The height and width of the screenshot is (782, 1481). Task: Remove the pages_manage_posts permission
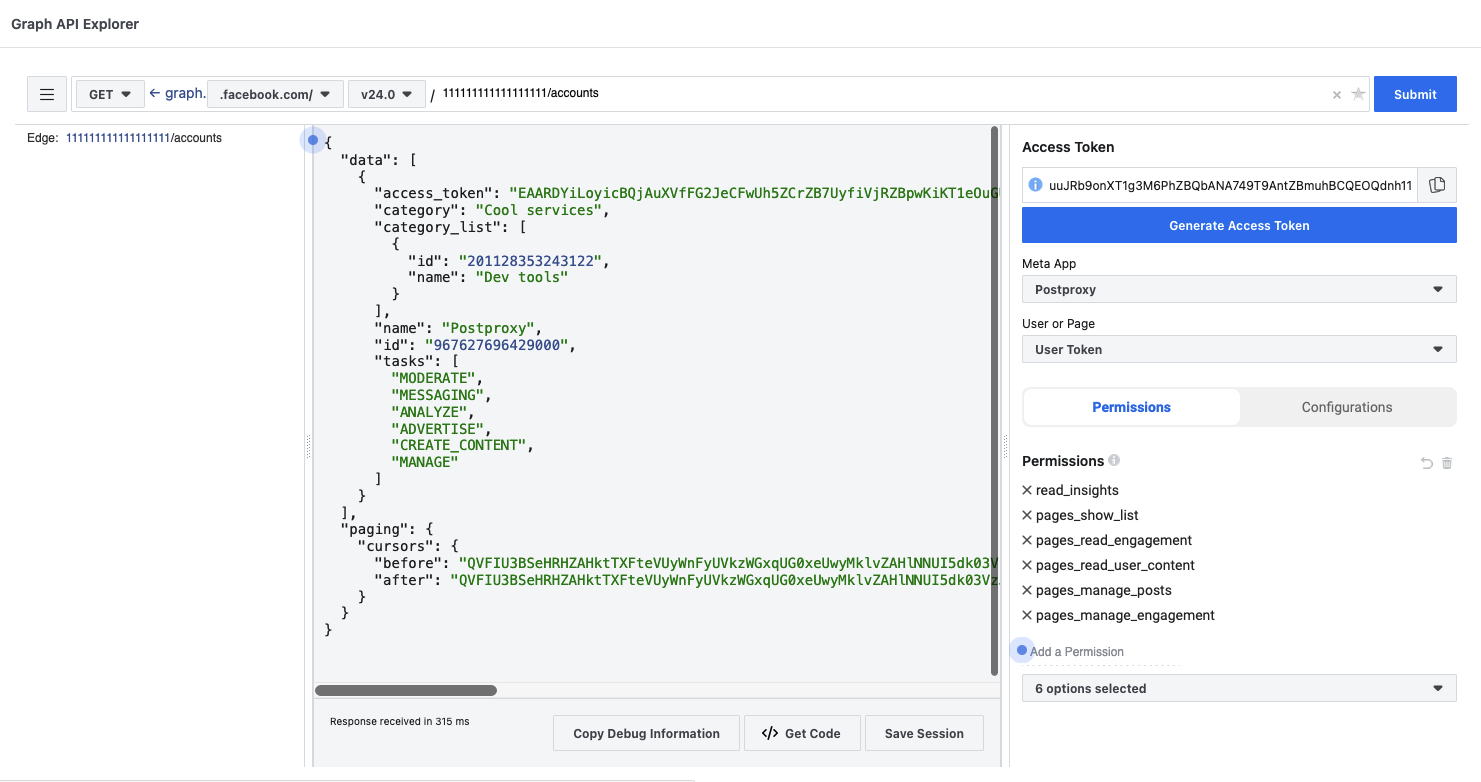point(1026,590)
